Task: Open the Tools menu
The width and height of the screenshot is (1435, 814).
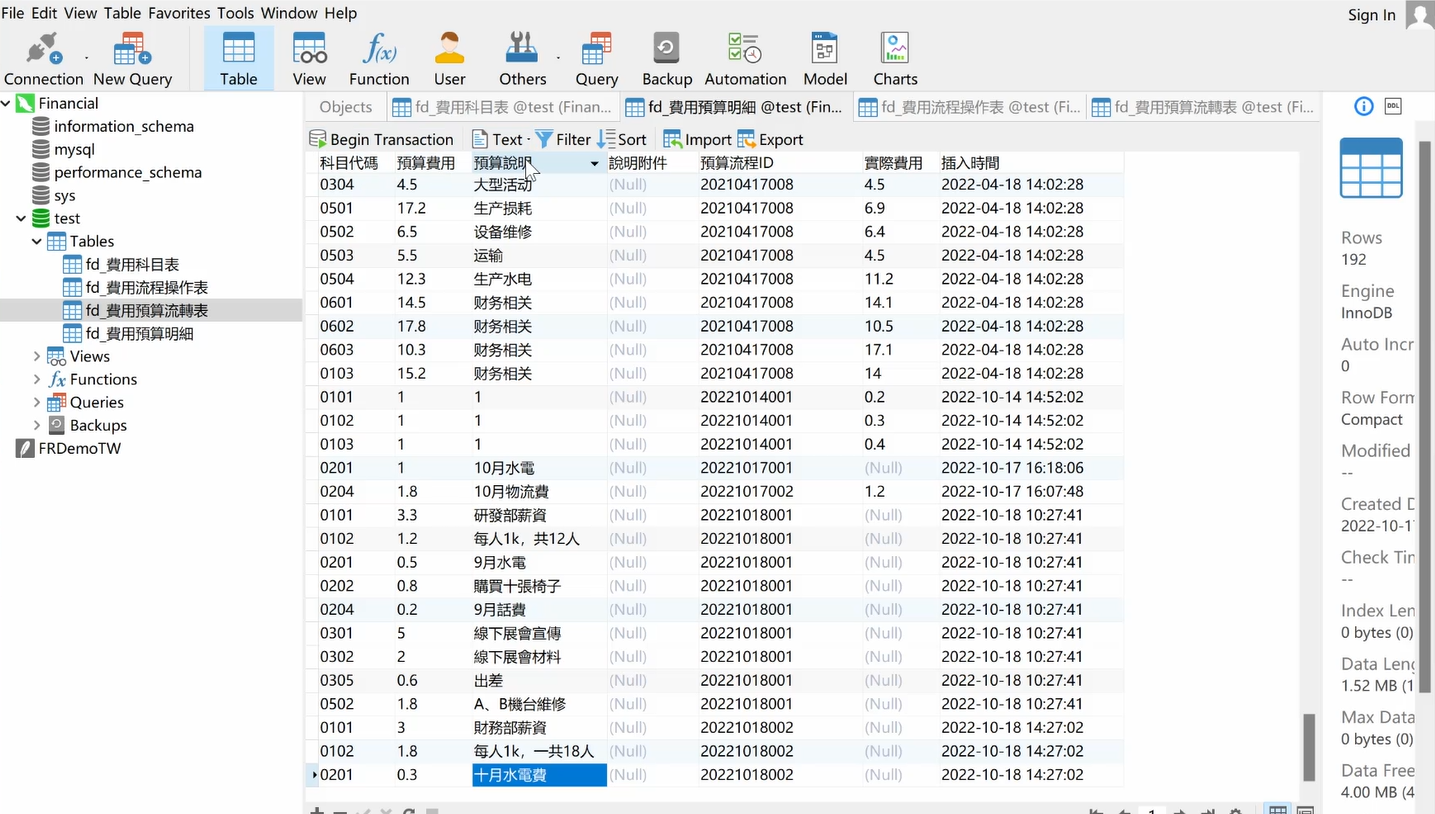Action: point(235,13)
